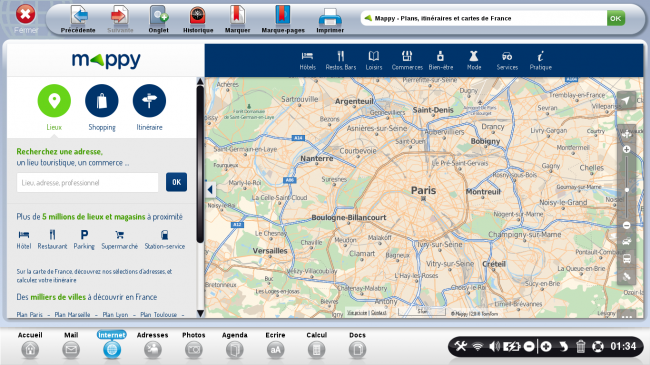The width and height of the screenshot is (650, 365).
Task: Open the Plan Marseille link
Action: coord(72,314)
